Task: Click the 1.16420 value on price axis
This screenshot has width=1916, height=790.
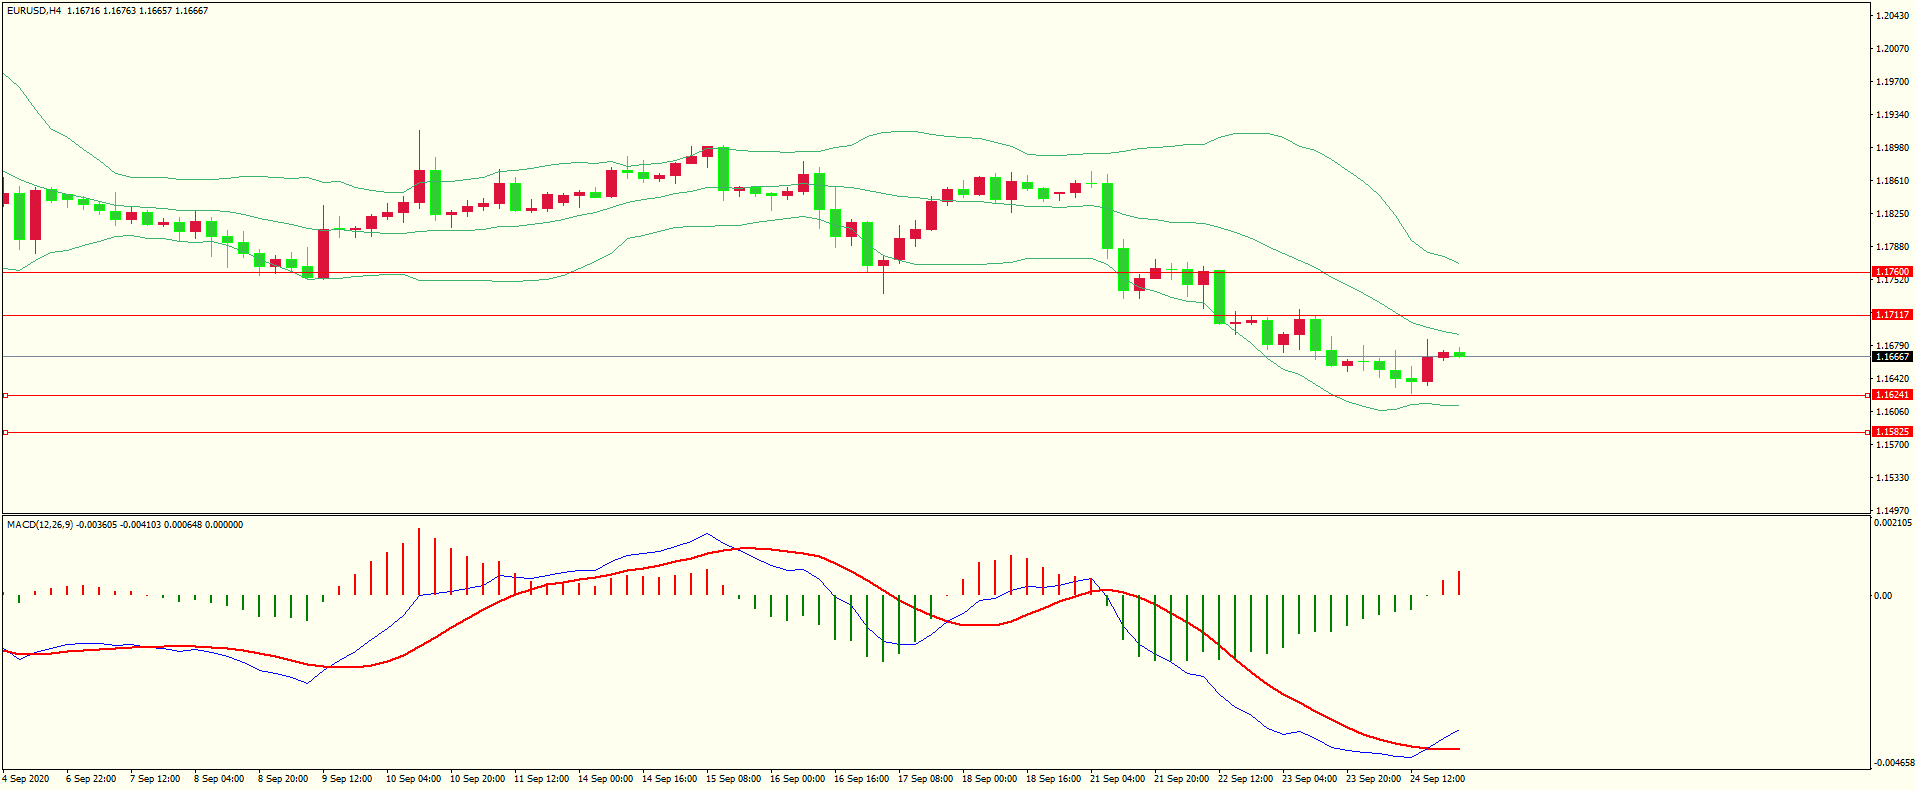Action: pyautogui.click(x=1893, y=379)
